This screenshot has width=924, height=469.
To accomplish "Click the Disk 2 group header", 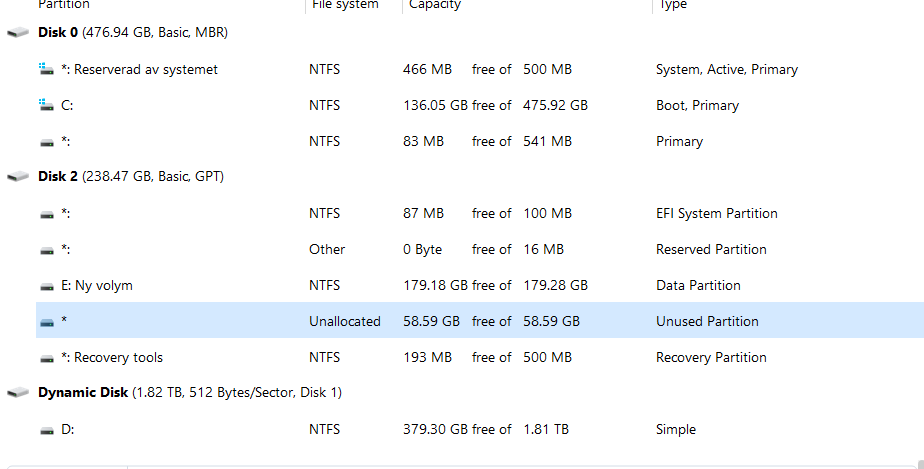I will (130, 177).
